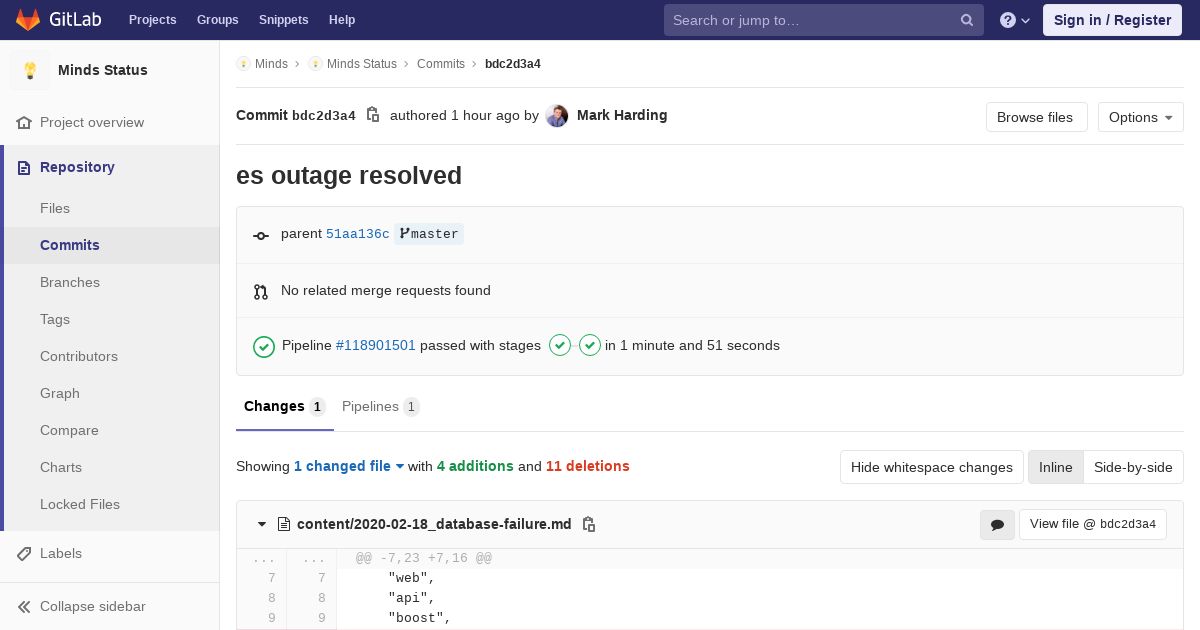Switch to Inline diff view
The height and width of the screenshot is (630, 1200).
point(1055,467)
